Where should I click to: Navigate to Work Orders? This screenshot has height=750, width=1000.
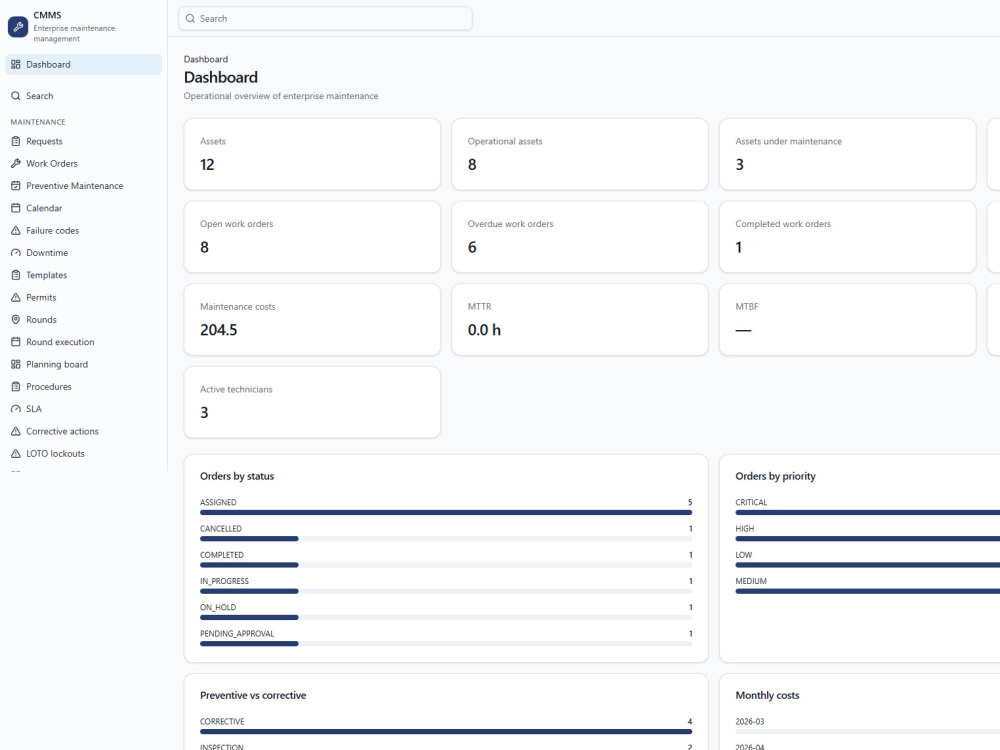[84, 163]
